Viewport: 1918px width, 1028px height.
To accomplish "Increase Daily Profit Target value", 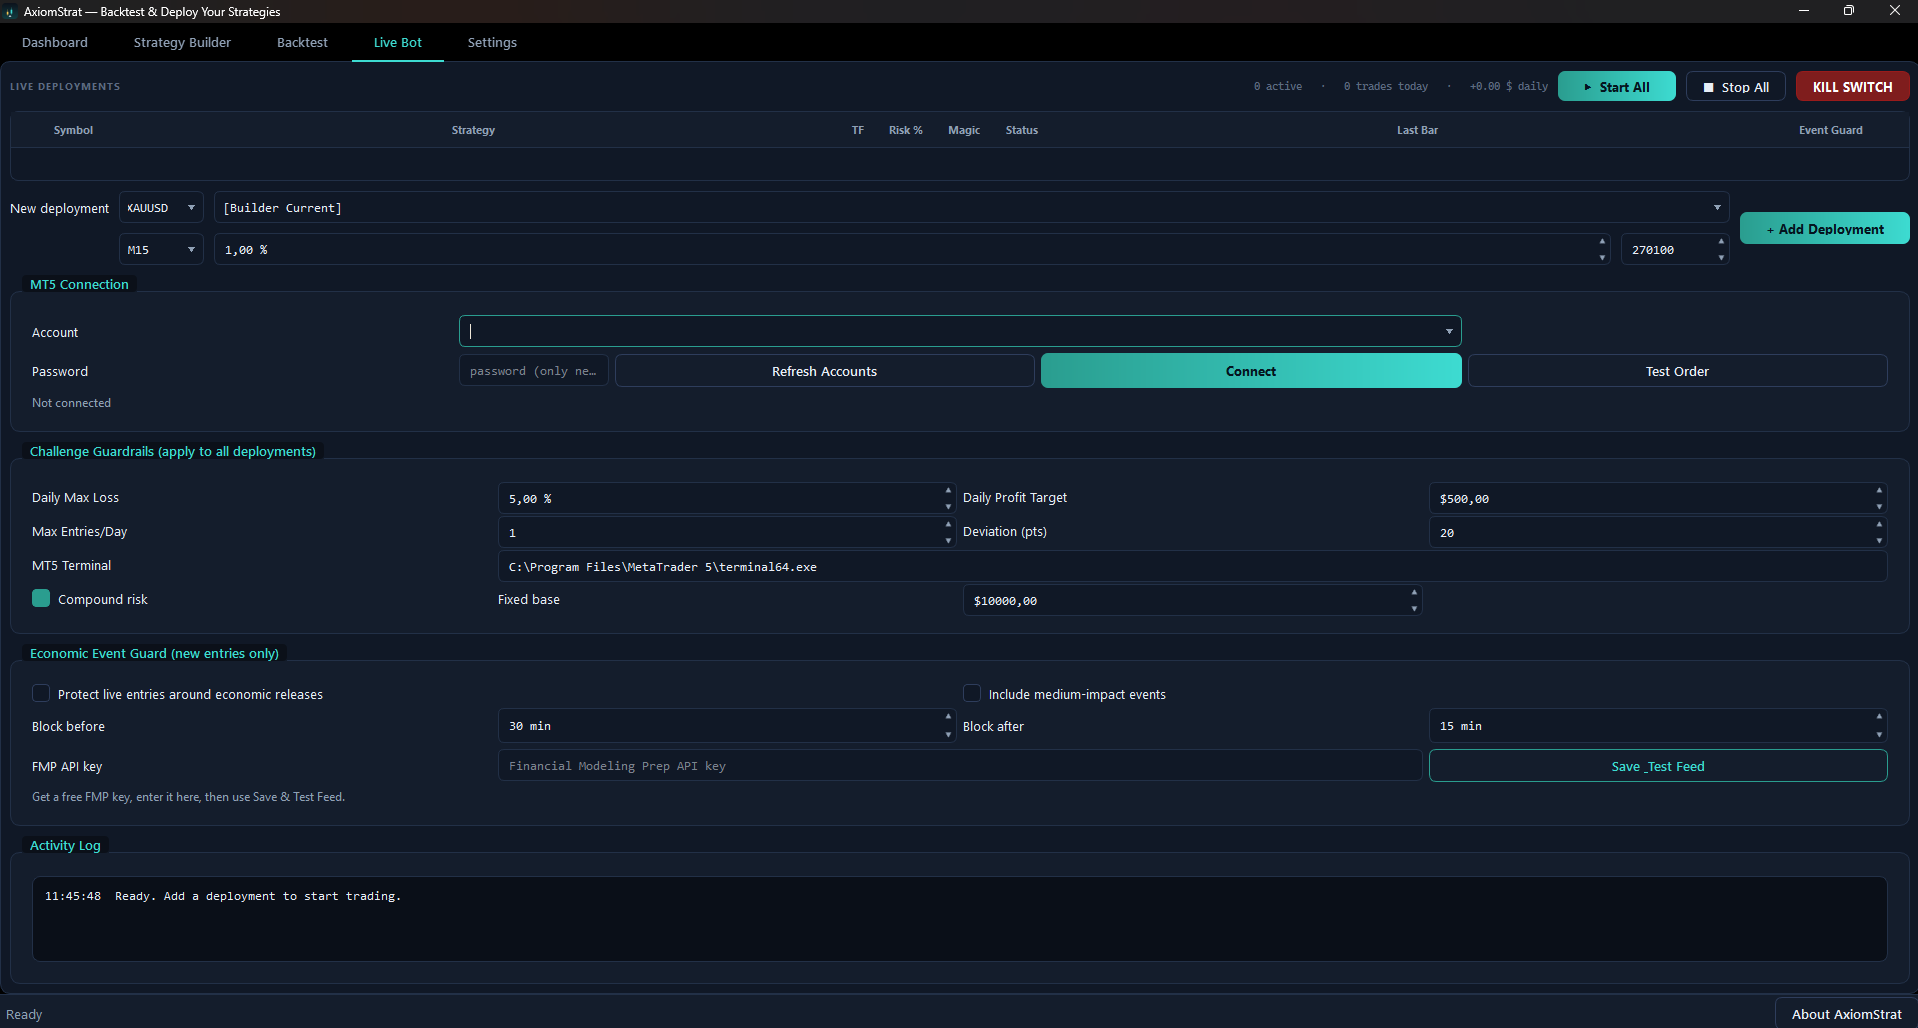I will click(1879, 491).
